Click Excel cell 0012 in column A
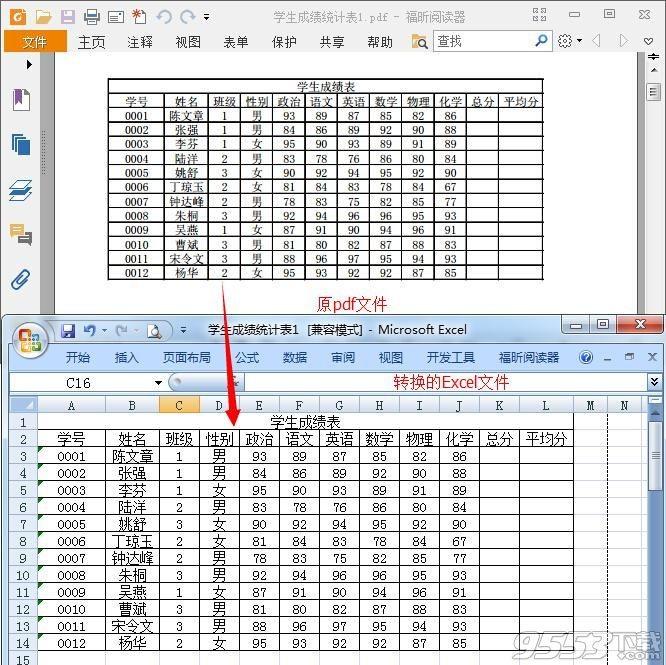The image size is (666, 665). click(x=71, y=643)
